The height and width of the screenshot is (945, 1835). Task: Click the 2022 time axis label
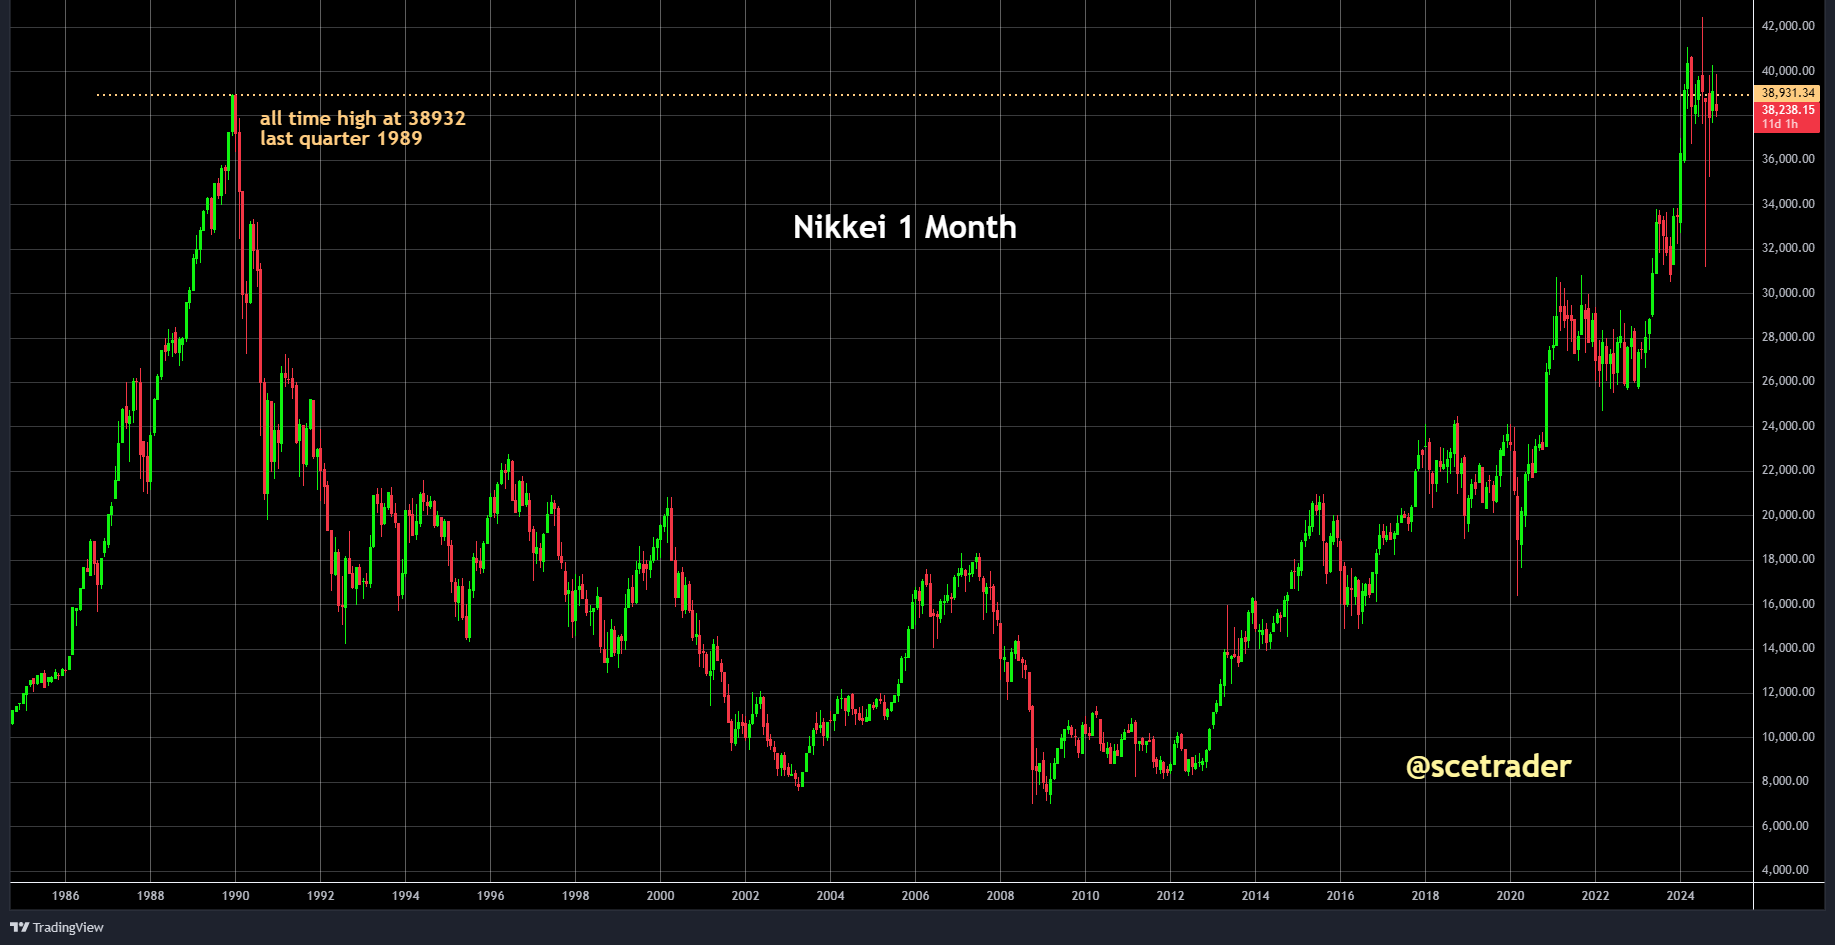click(1596, 896)
